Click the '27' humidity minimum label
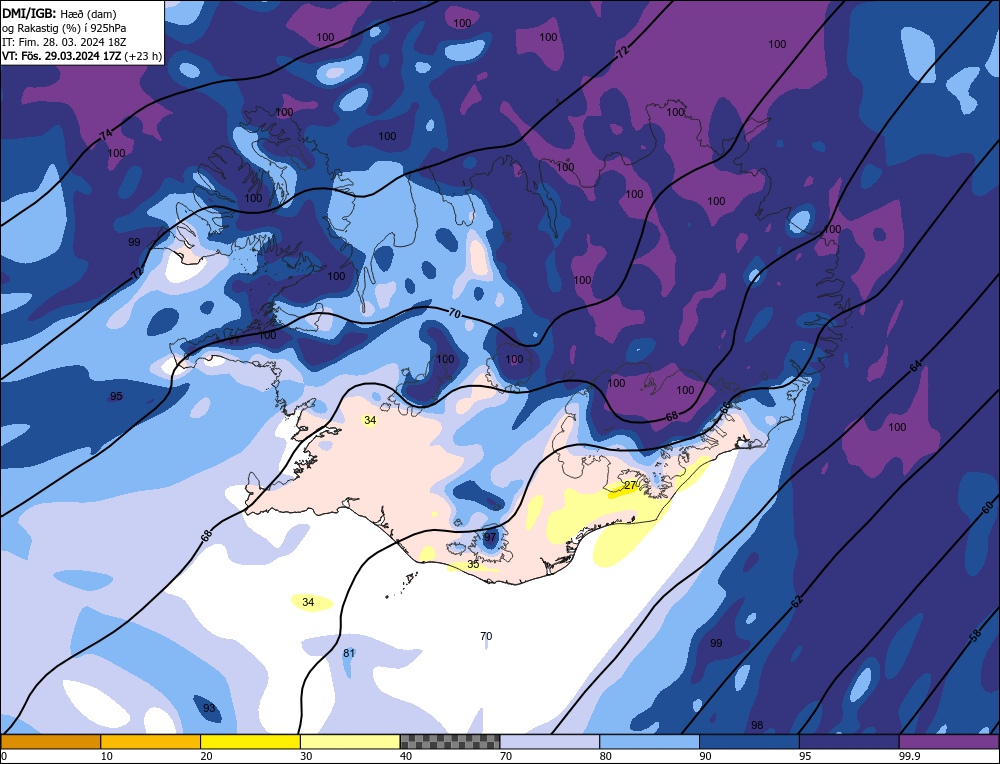 click(630, 485)
